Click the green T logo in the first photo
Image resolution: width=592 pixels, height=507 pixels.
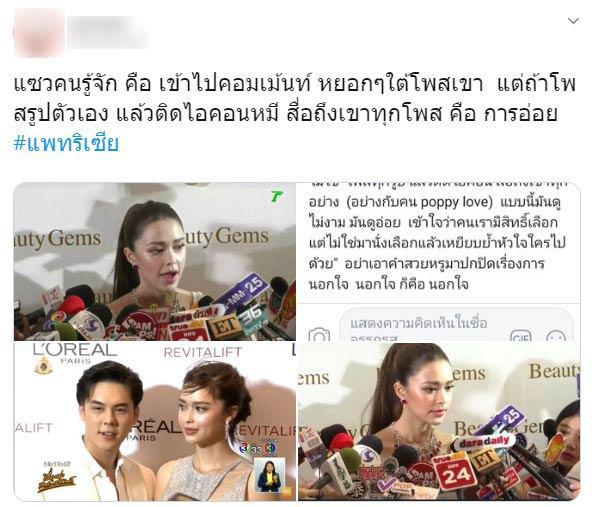click(277, 196)
